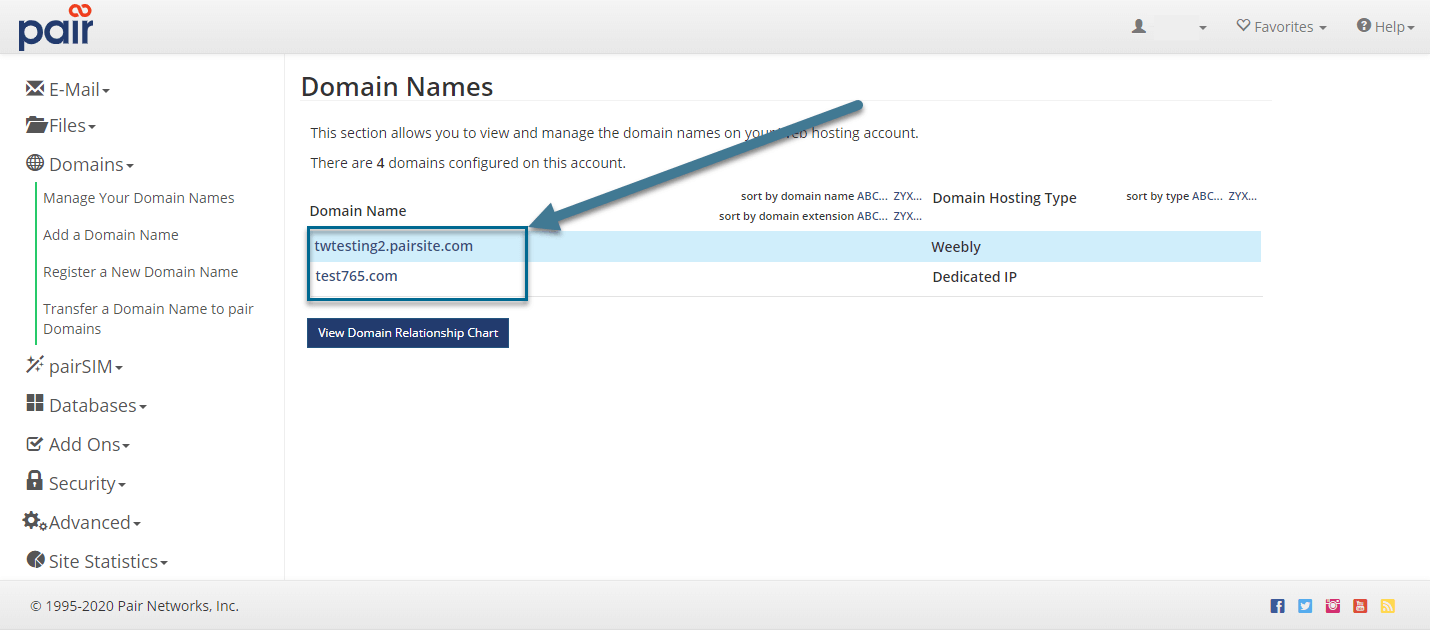1430x630 pixels.
Task: Open the twtesting2.pairsite.com domain
Action: (x=394, y=246)
